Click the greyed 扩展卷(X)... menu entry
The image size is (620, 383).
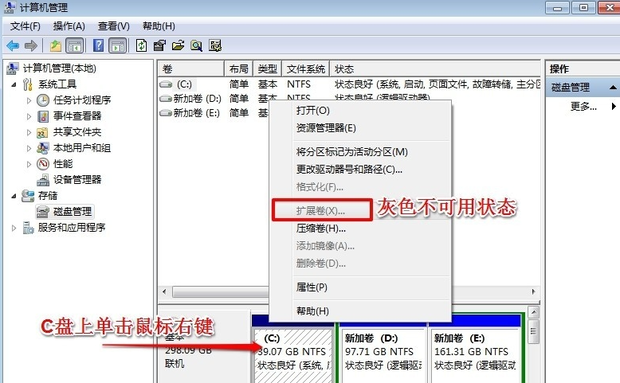click(322, 210)
